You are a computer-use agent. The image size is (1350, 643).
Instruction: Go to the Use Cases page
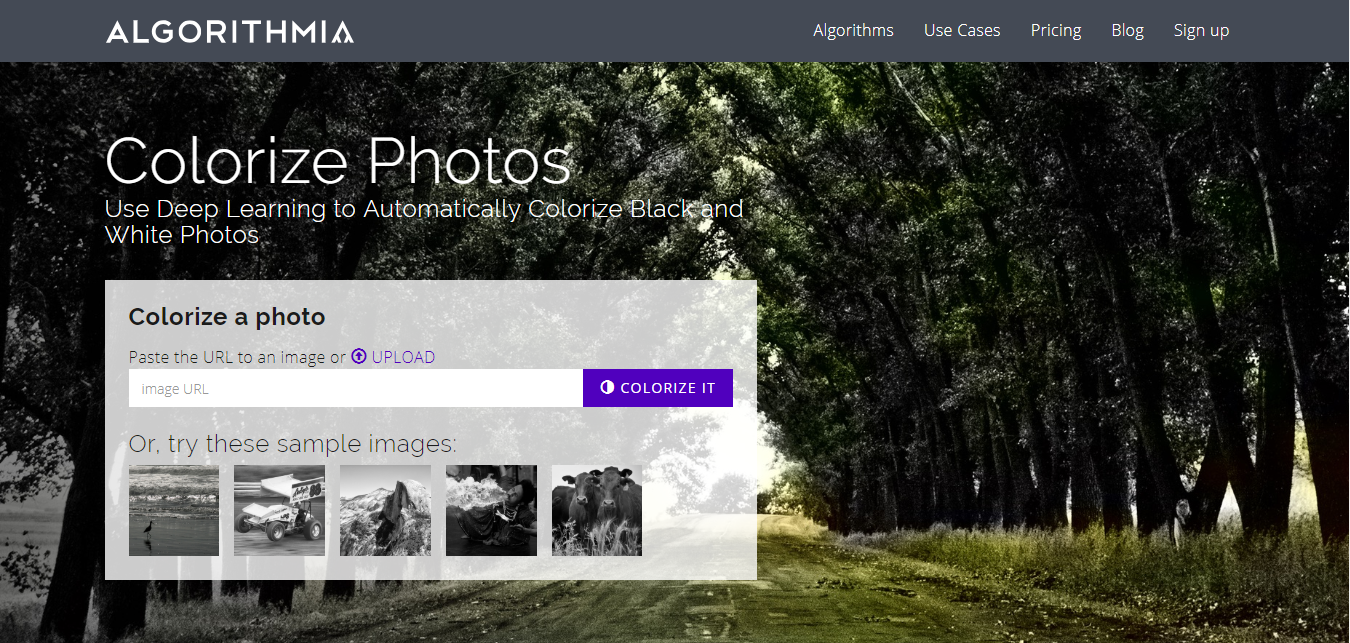(962, 30)
